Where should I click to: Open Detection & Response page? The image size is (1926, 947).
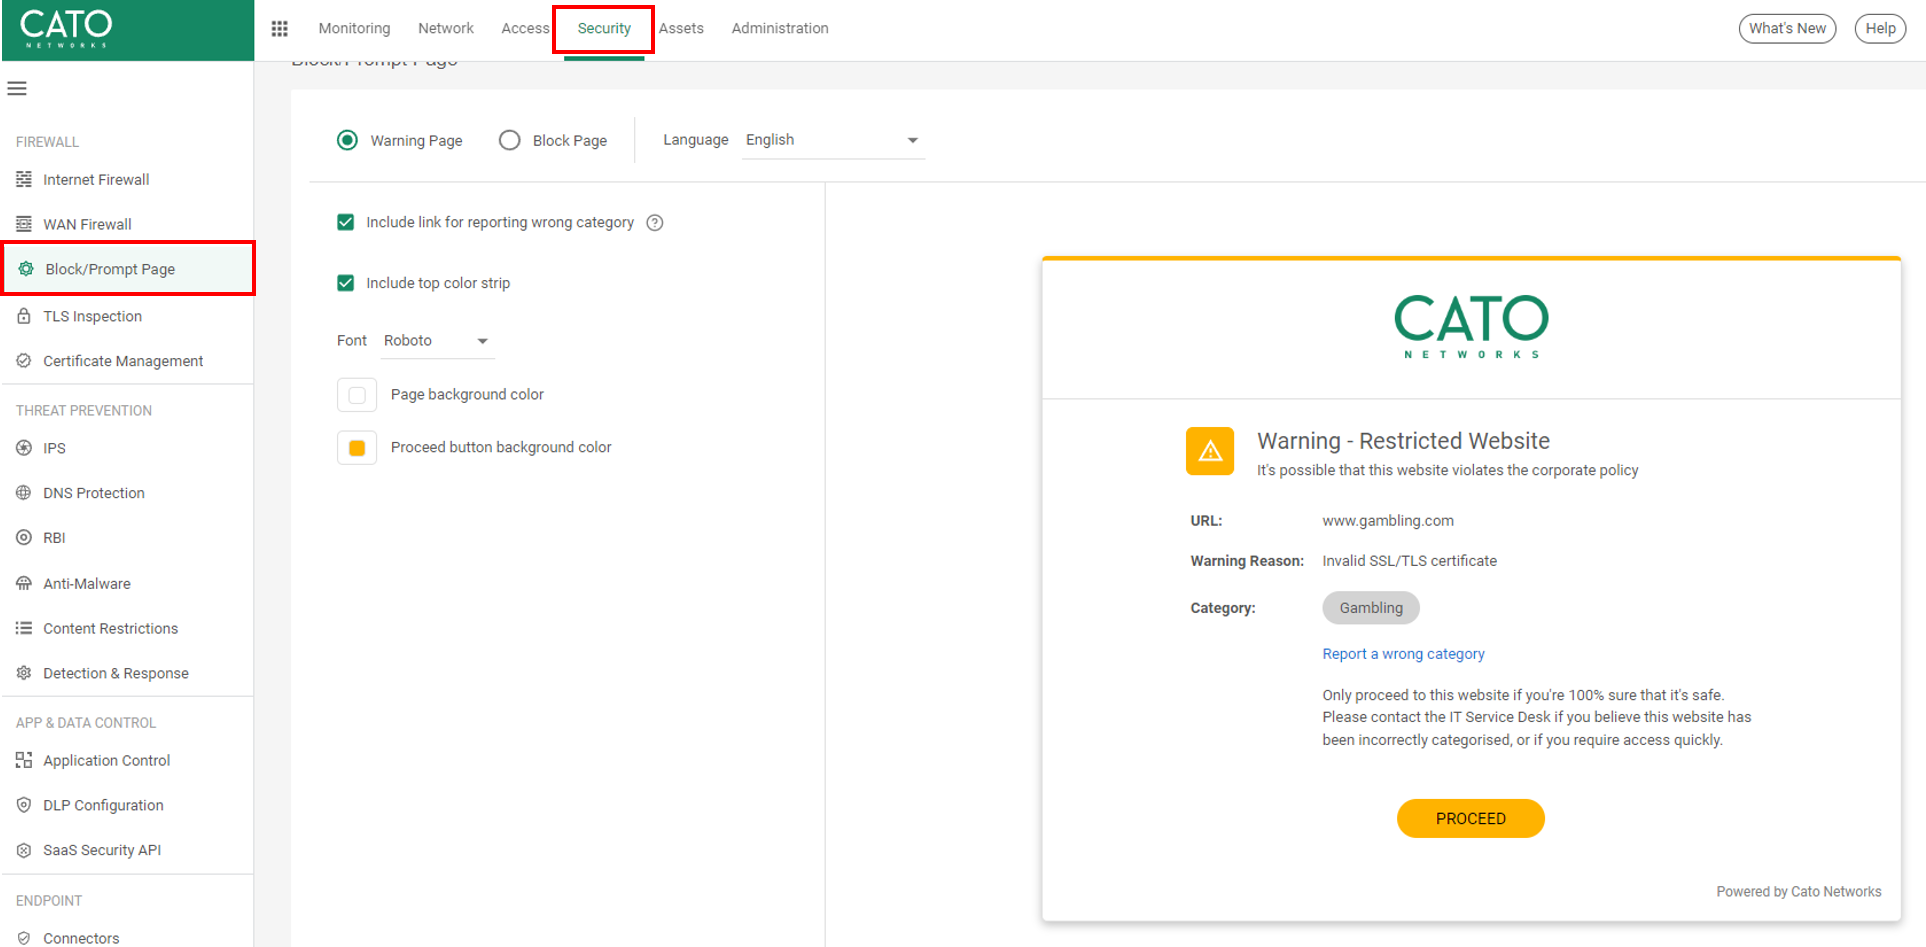(x=116, y=673)
